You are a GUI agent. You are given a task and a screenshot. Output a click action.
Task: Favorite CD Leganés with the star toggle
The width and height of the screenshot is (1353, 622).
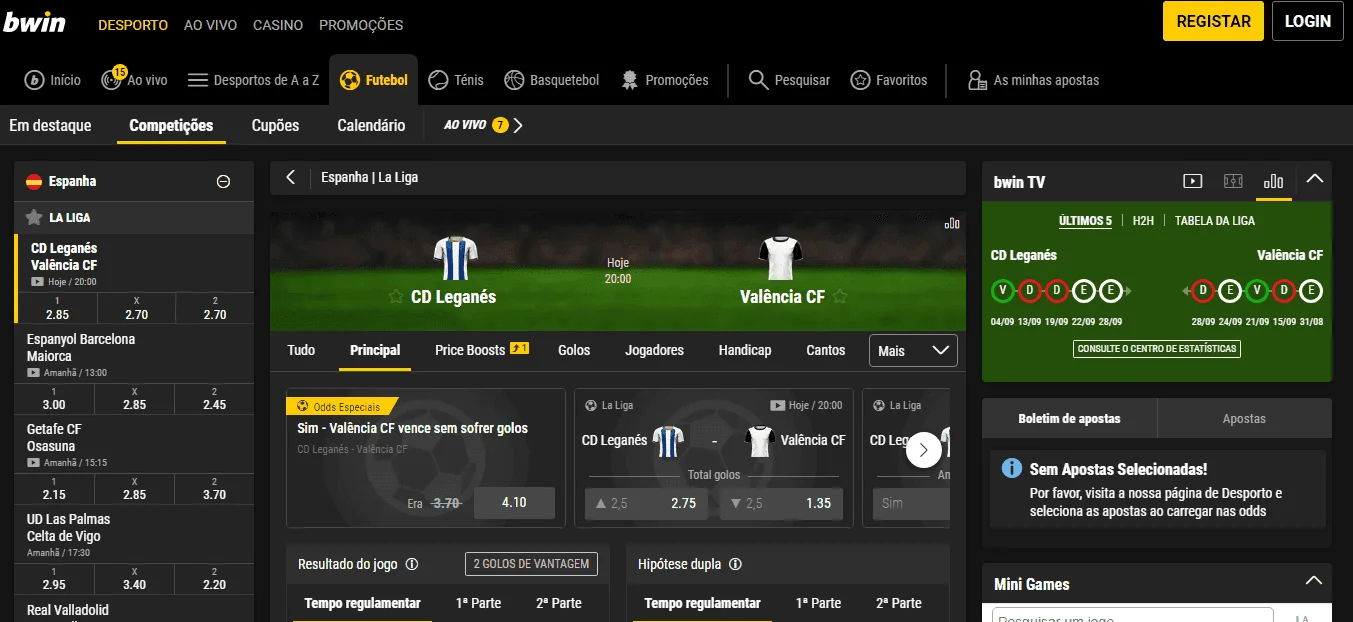point(396,297)
